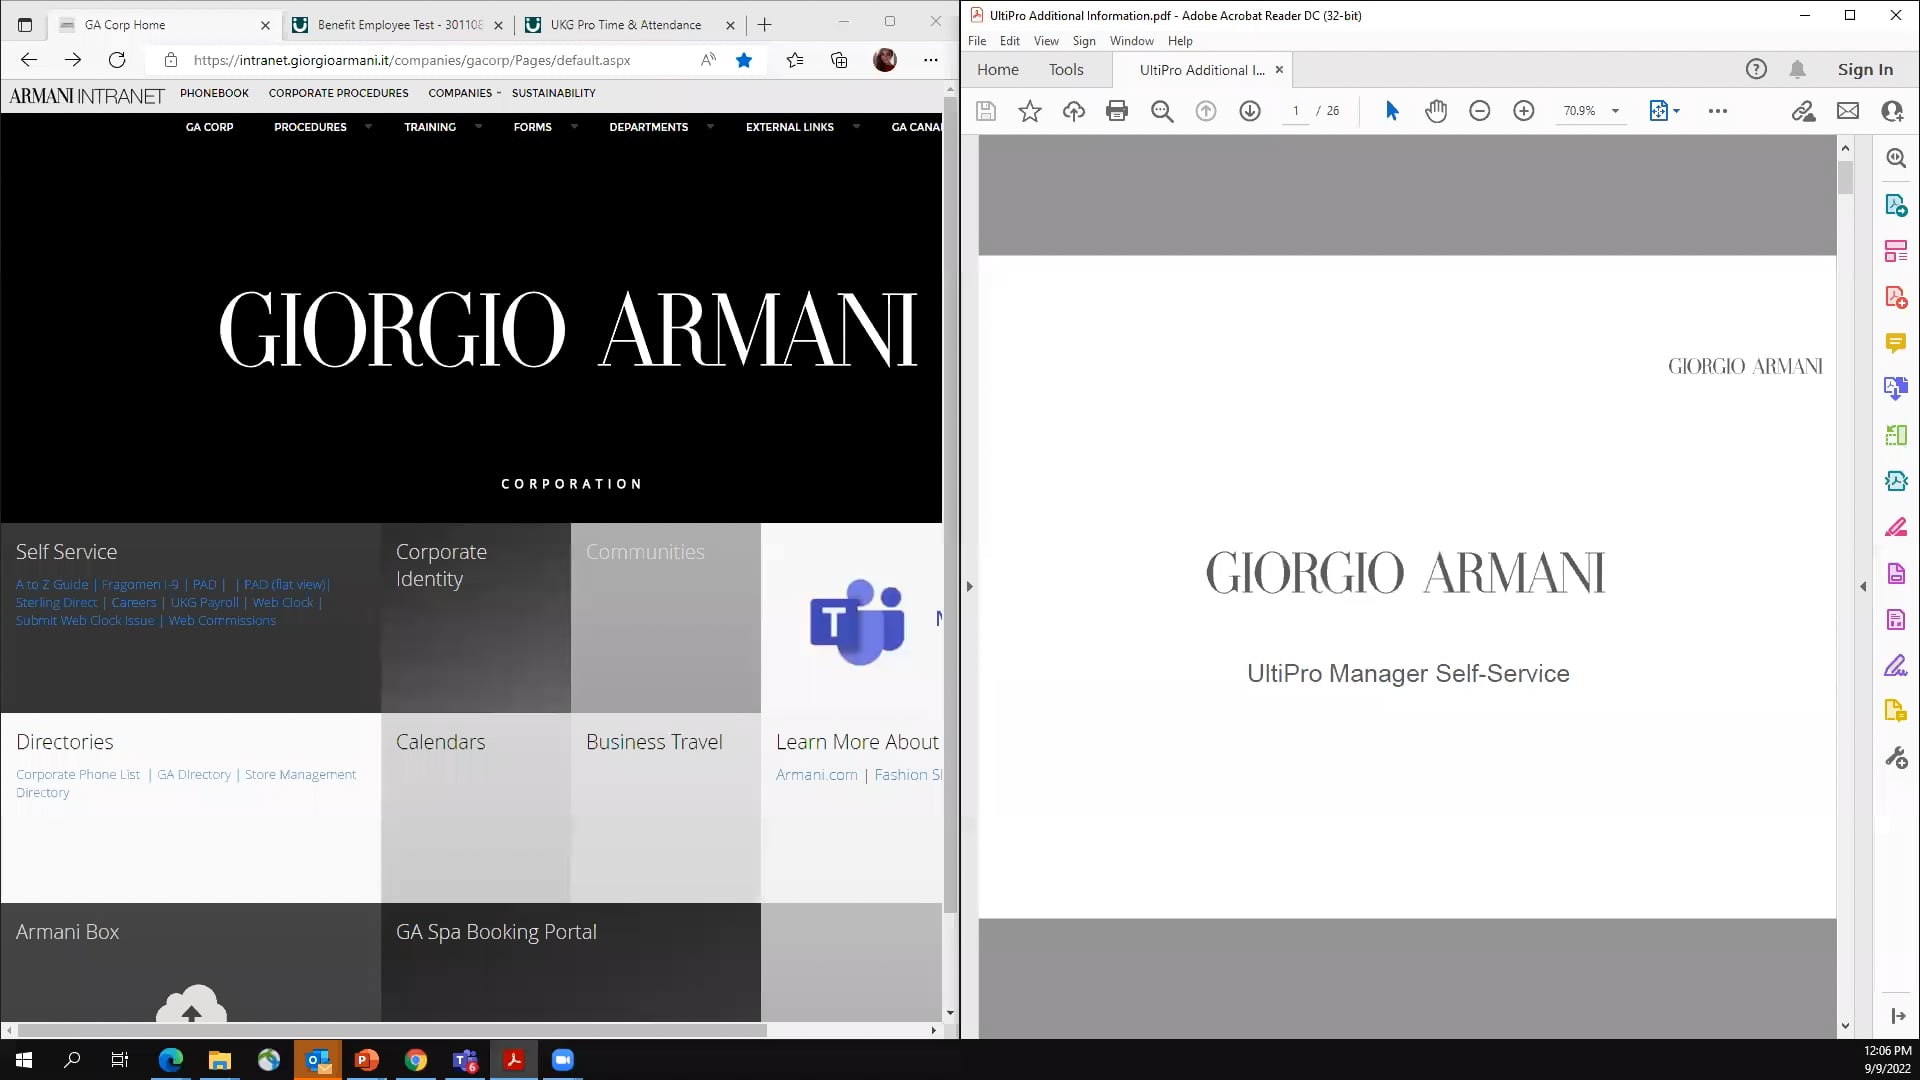Viewport: 1920px width, 1080px height.
Task: Bookmark PDF with the star icon
Action: (1029, 111)
